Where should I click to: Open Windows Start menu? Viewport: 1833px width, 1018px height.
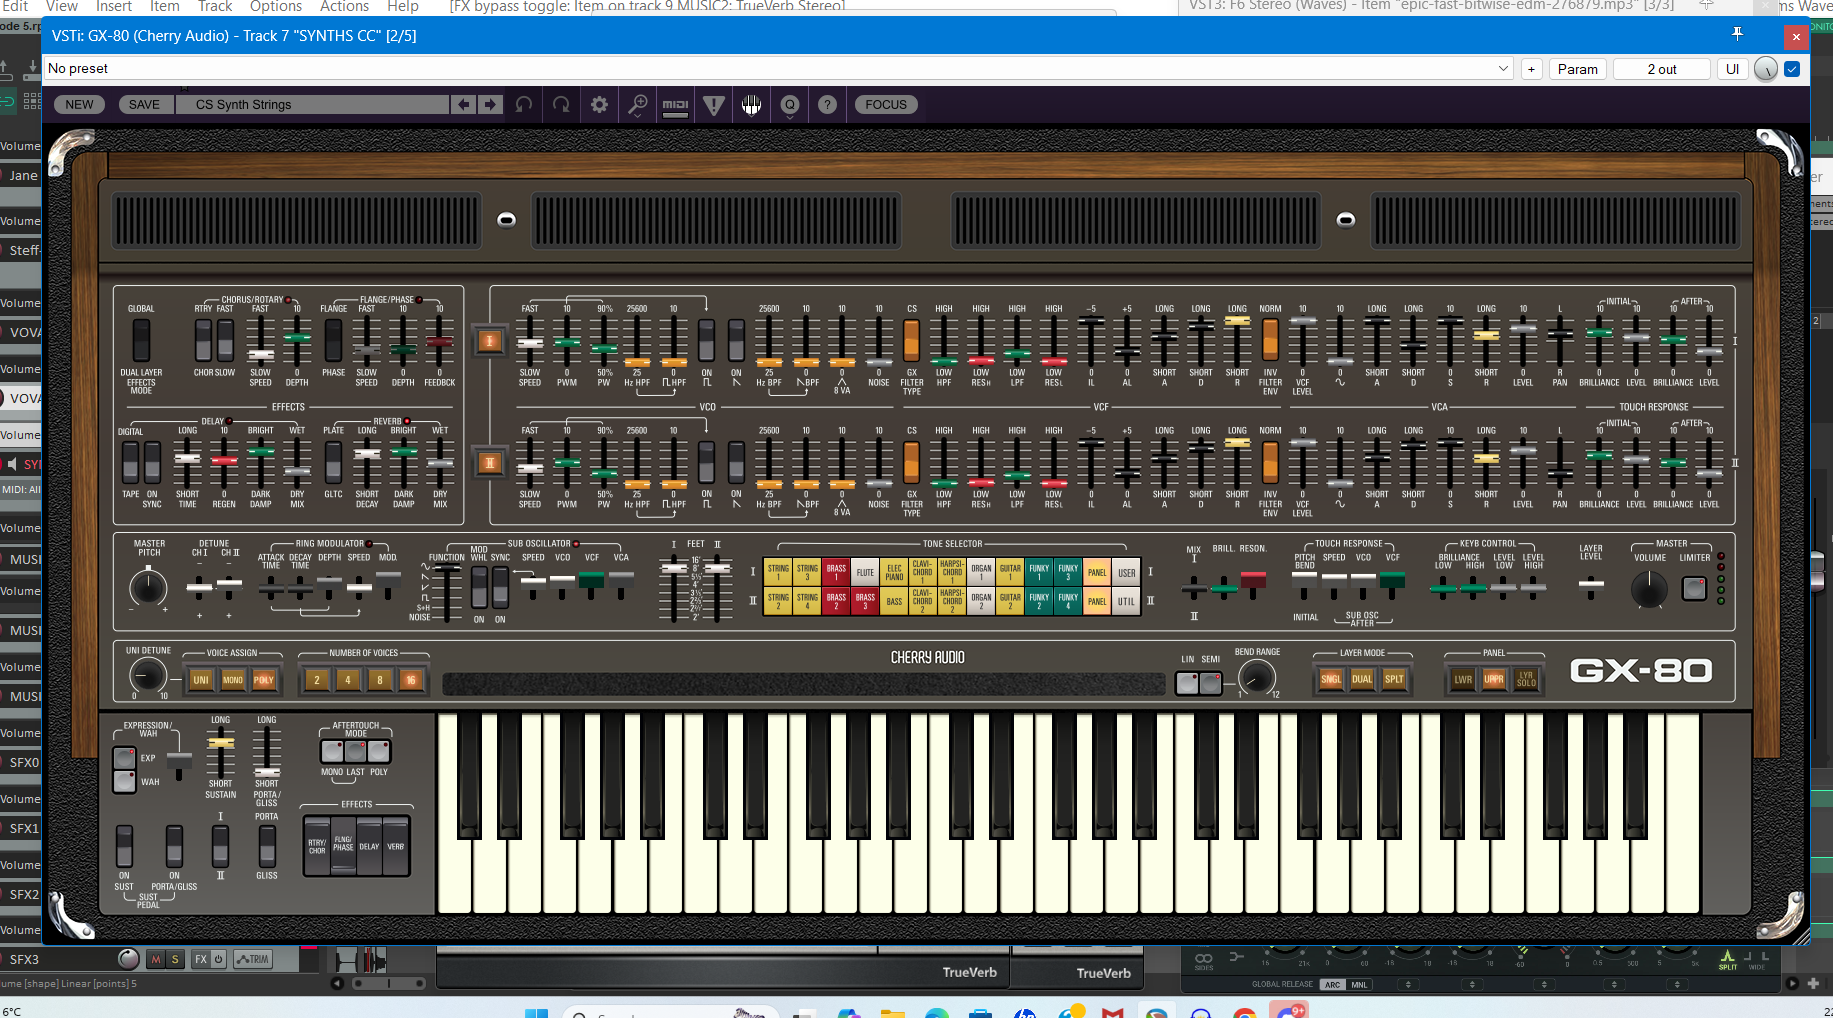[x=536, y=1012]
